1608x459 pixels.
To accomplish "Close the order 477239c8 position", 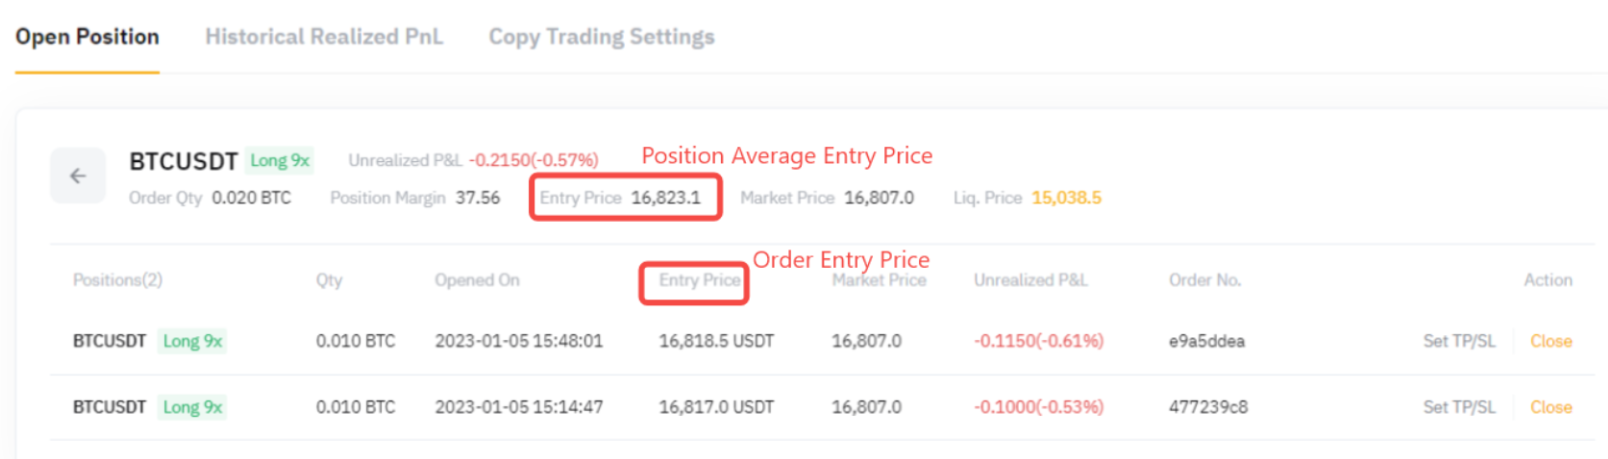I will [1550, 407].
